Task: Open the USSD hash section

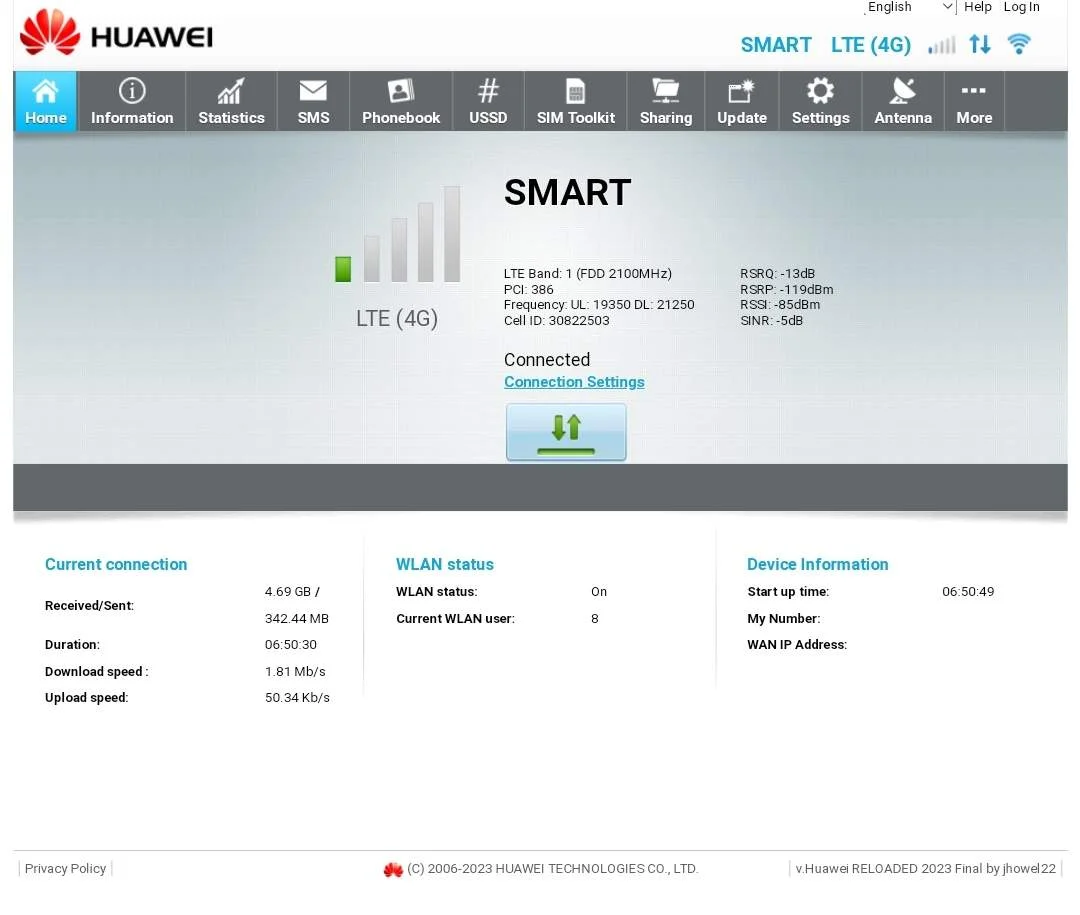Action: 488,101
